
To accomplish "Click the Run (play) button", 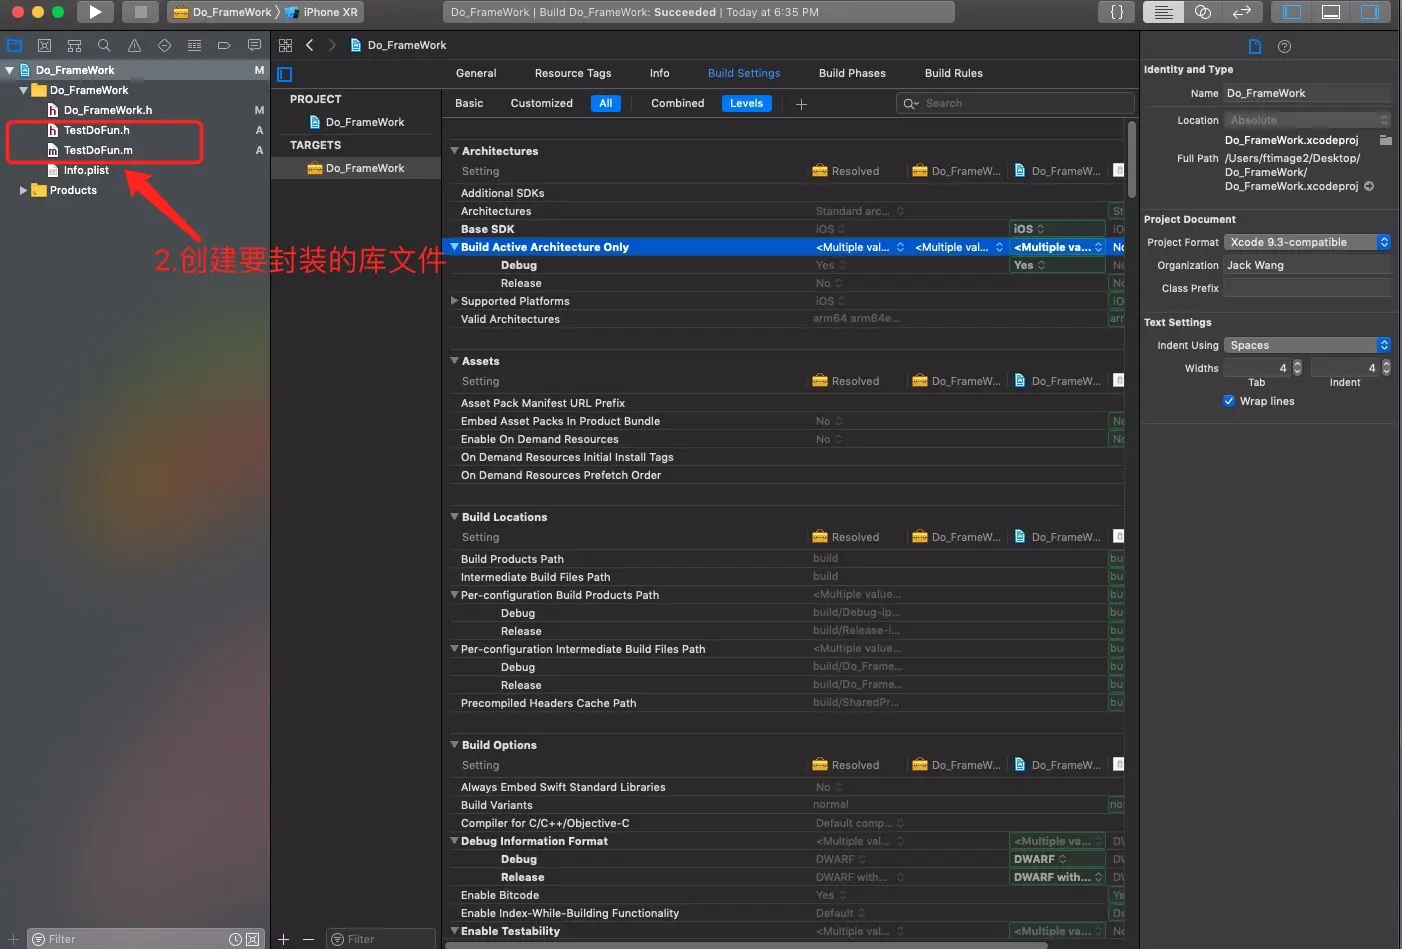I will pos(95,12).
